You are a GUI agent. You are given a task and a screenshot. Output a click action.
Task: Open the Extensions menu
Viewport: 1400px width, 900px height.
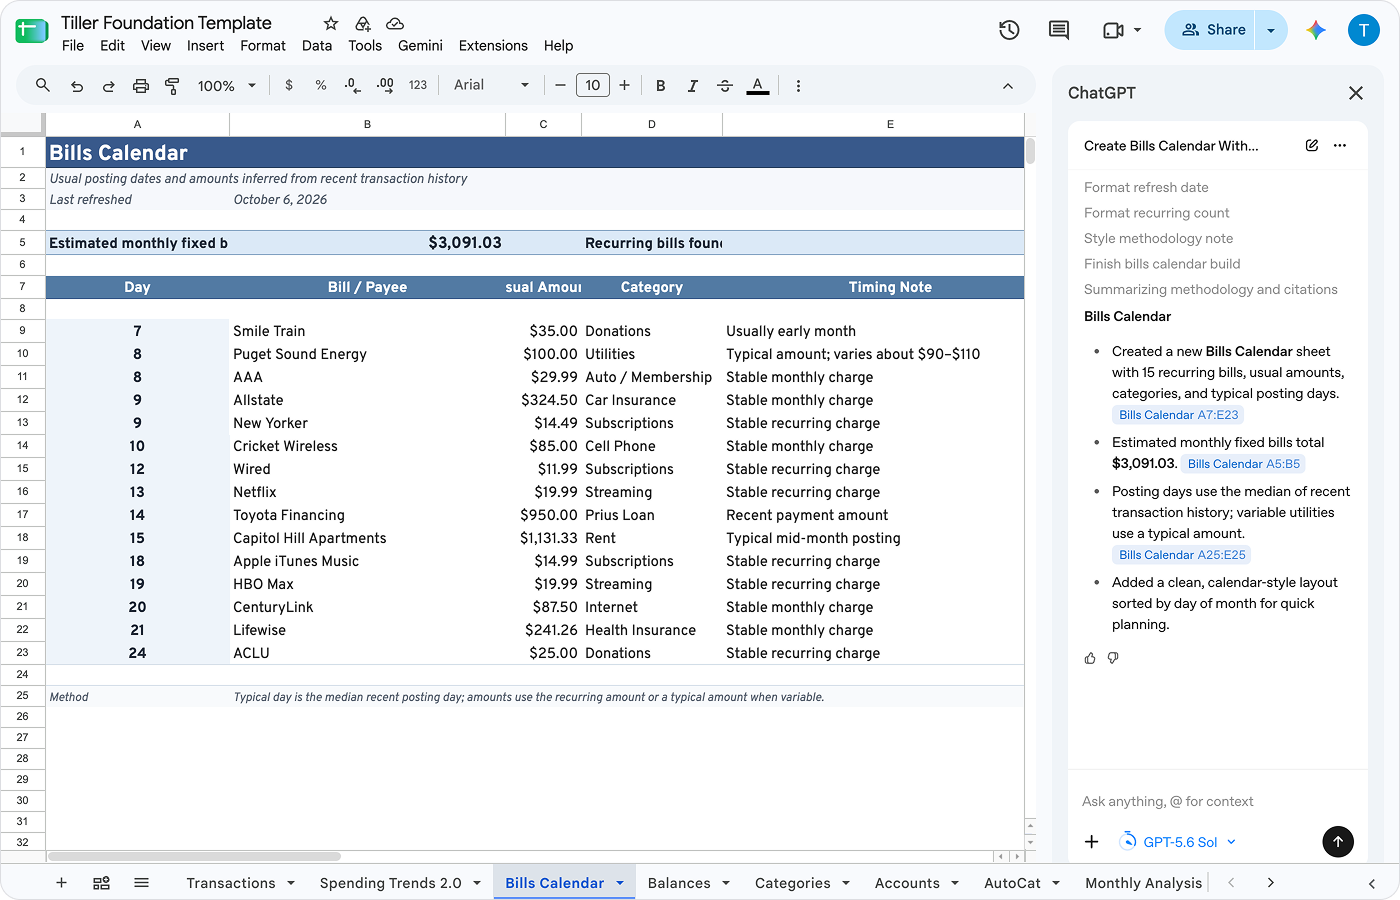493,46
